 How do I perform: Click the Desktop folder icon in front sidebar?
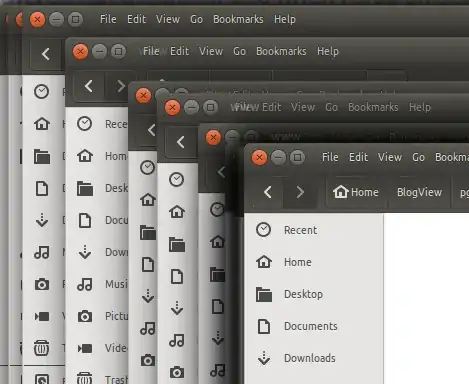click(x=264, y=294)
